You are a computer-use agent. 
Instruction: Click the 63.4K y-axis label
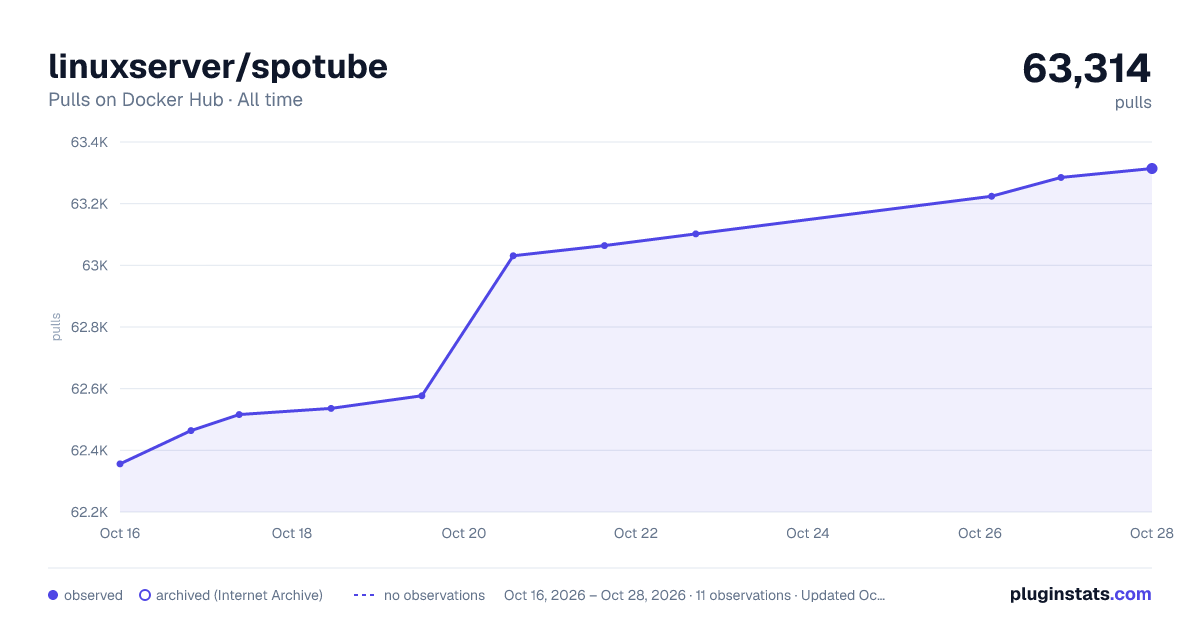coord(89,142)
